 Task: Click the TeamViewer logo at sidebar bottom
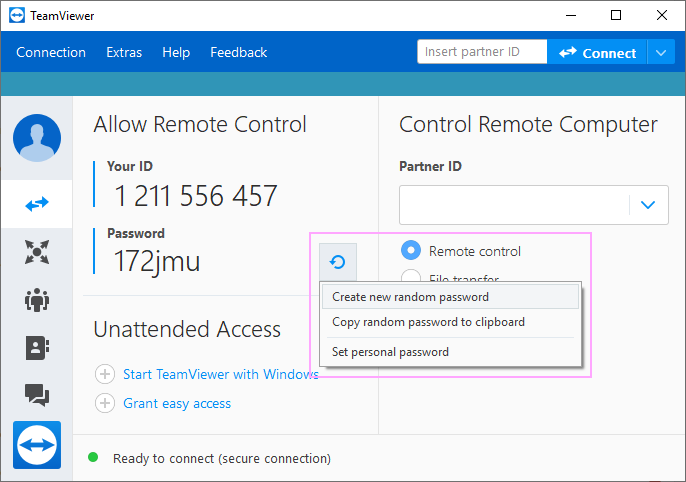tap(37, 445)
